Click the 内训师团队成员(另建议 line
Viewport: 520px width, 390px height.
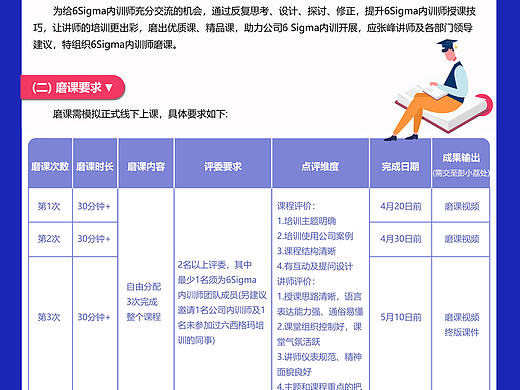(x=222, y=295)
